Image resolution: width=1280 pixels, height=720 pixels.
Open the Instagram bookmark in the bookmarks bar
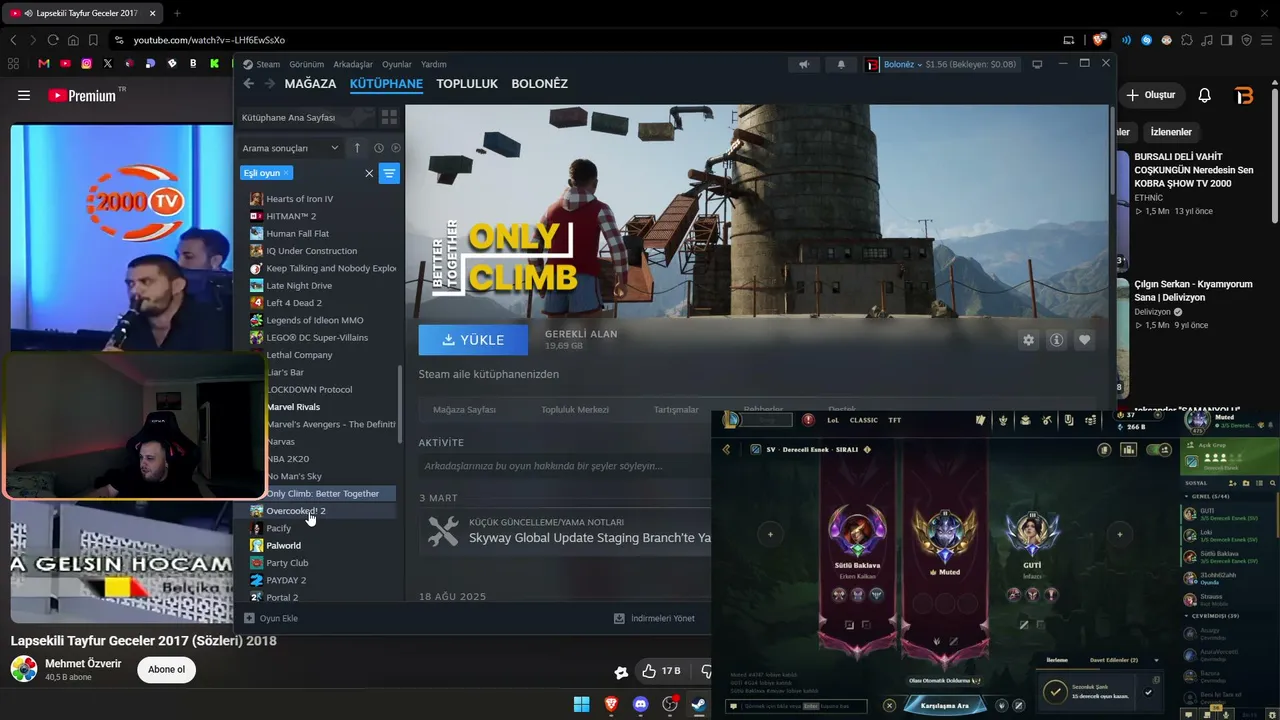pos(87,63)
